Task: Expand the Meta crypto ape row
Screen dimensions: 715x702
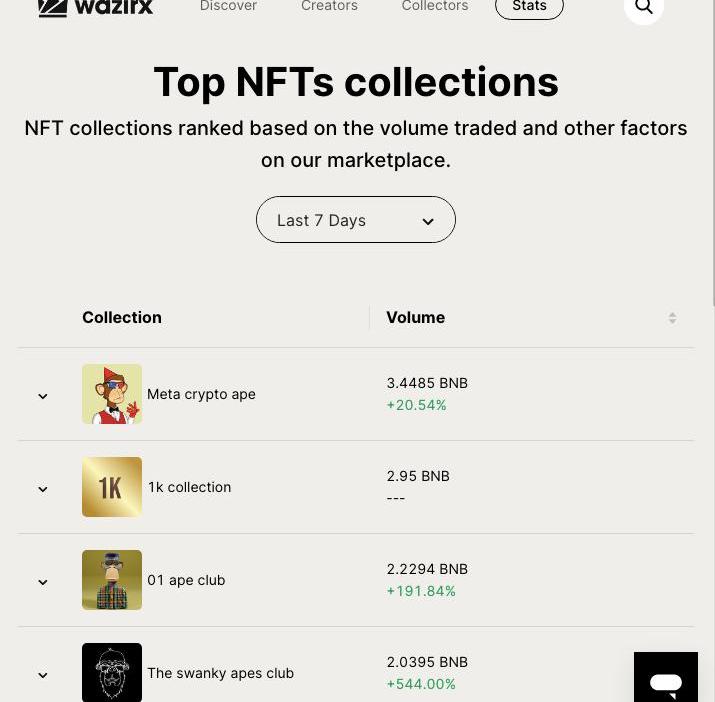Action: [x=43, y=396]
